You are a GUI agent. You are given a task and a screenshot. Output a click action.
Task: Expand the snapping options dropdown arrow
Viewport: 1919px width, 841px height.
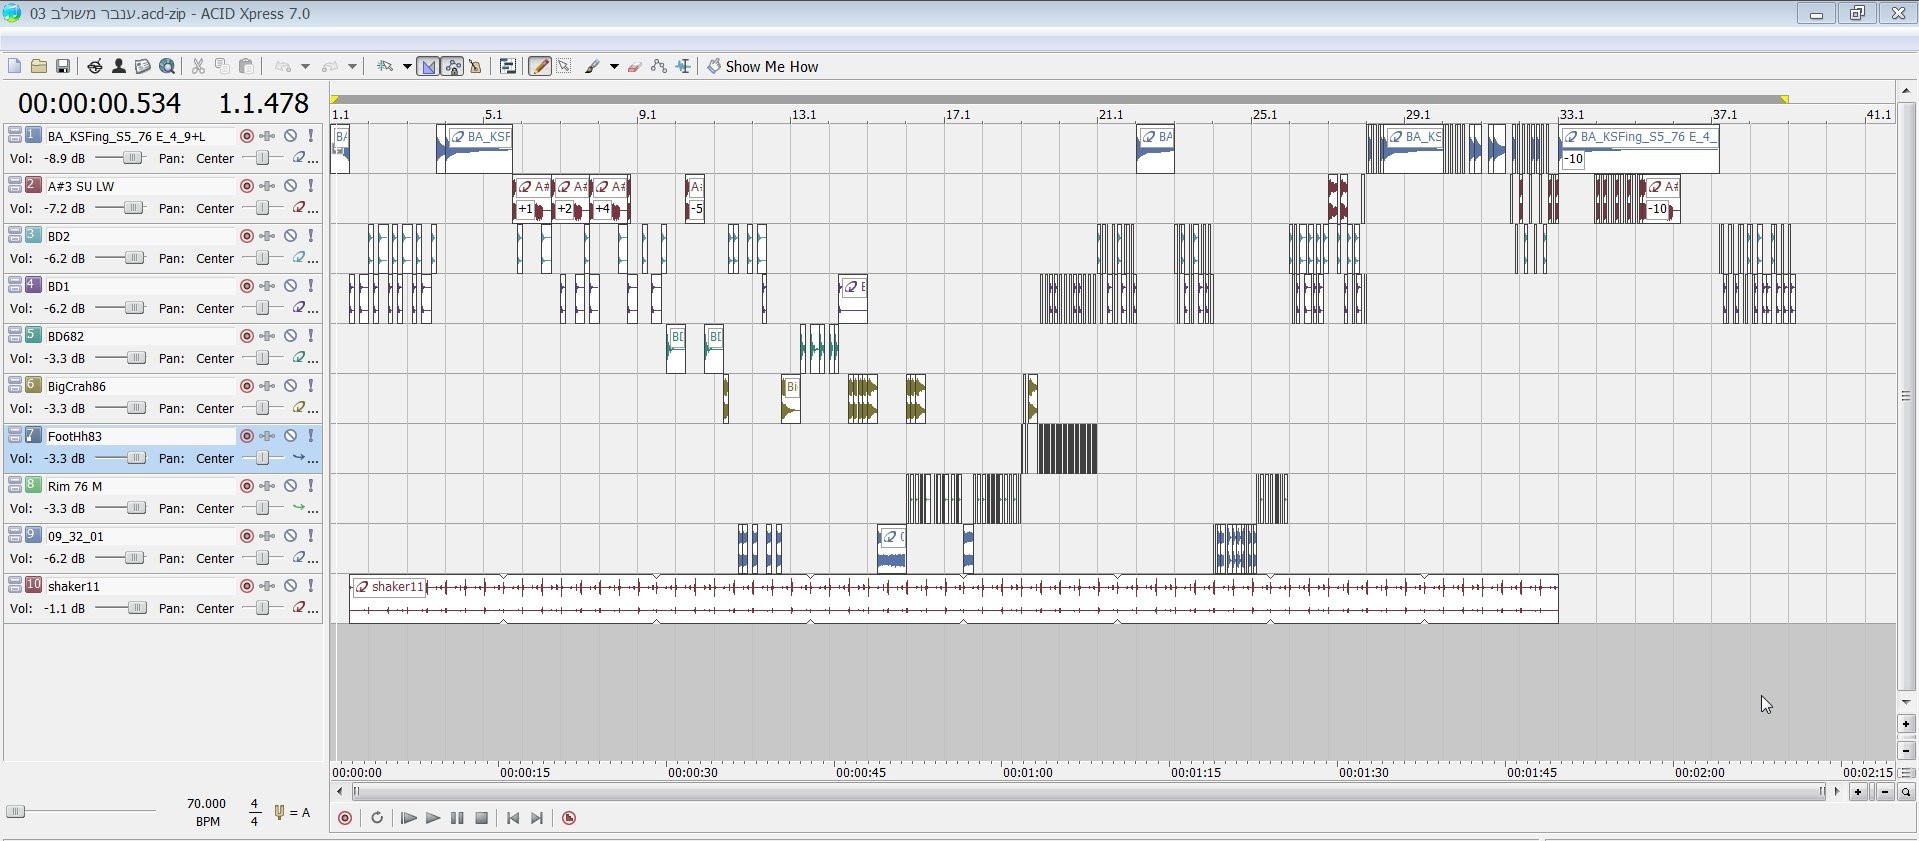pos(407,67)
